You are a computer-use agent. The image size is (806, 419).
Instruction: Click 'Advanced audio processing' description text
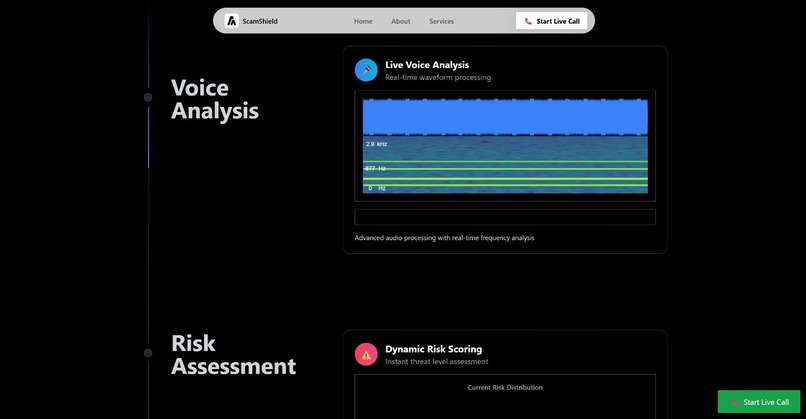[444, 238]
